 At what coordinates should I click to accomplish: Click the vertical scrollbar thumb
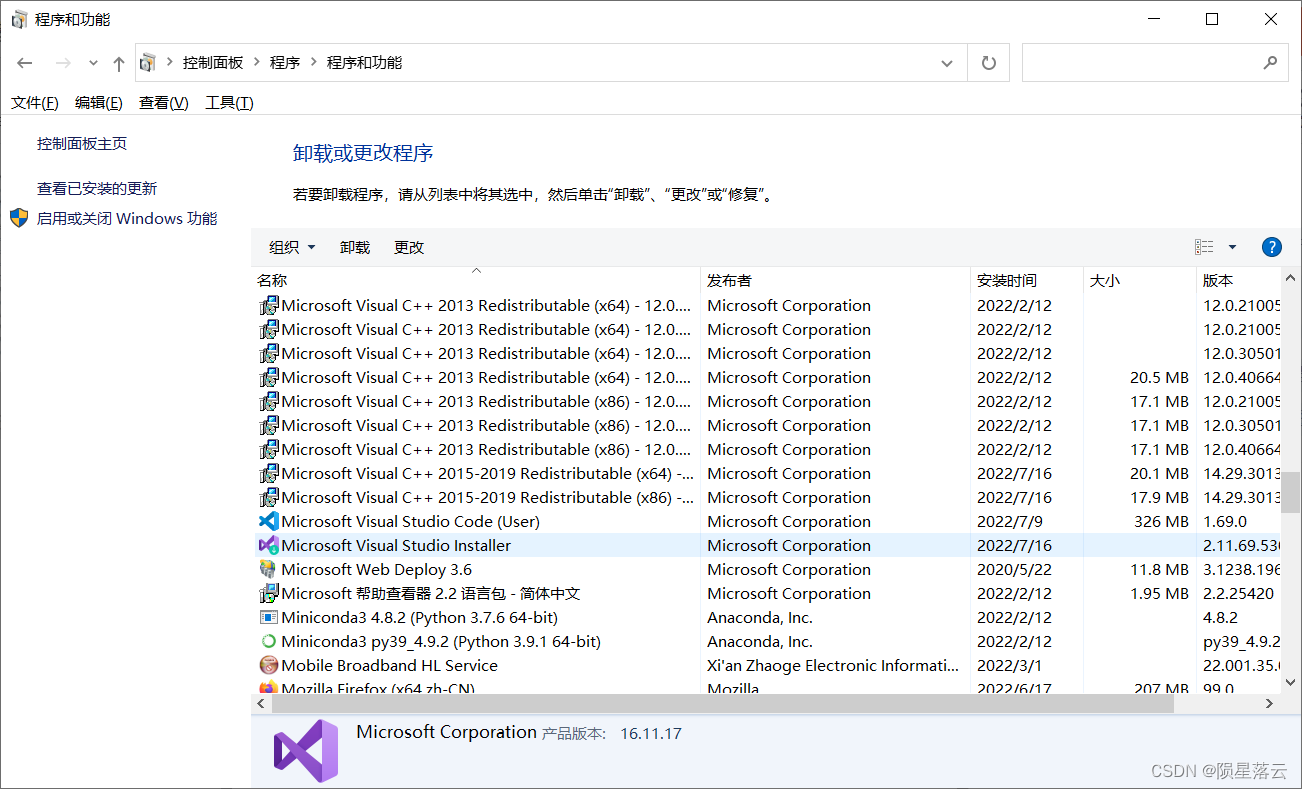point(1291,491)
